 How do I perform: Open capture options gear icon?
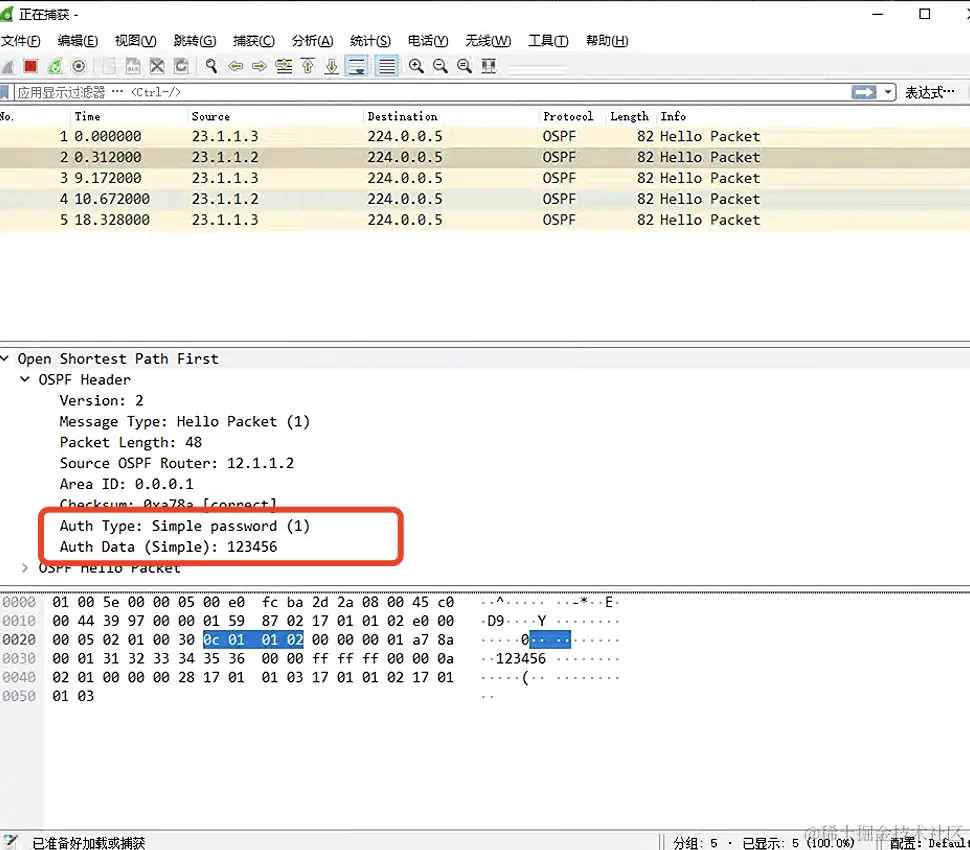pyautogui.click(x=79, y=66)
